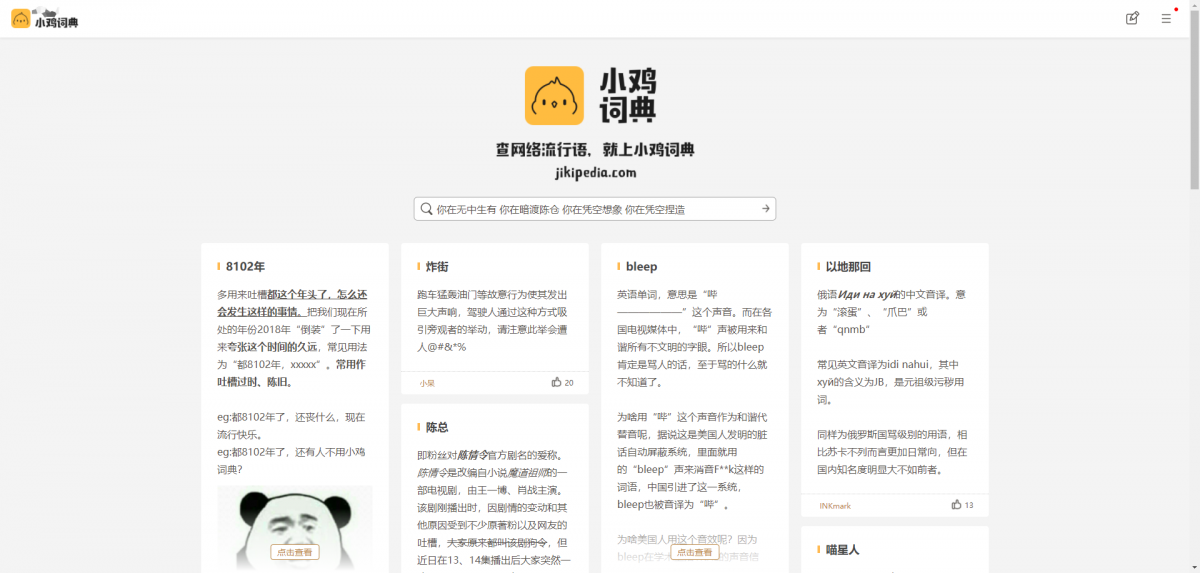Click the 小鸡词典 logo in the top-left header
The height and width of the screenshot is (573, 1200).
point(45,19)
